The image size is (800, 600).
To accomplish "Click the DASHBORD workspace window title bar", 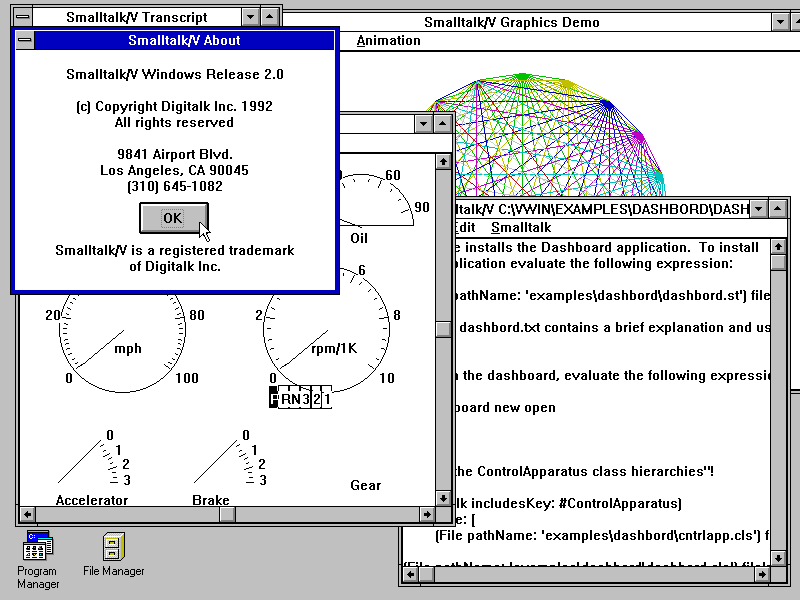I will (601, 209).
